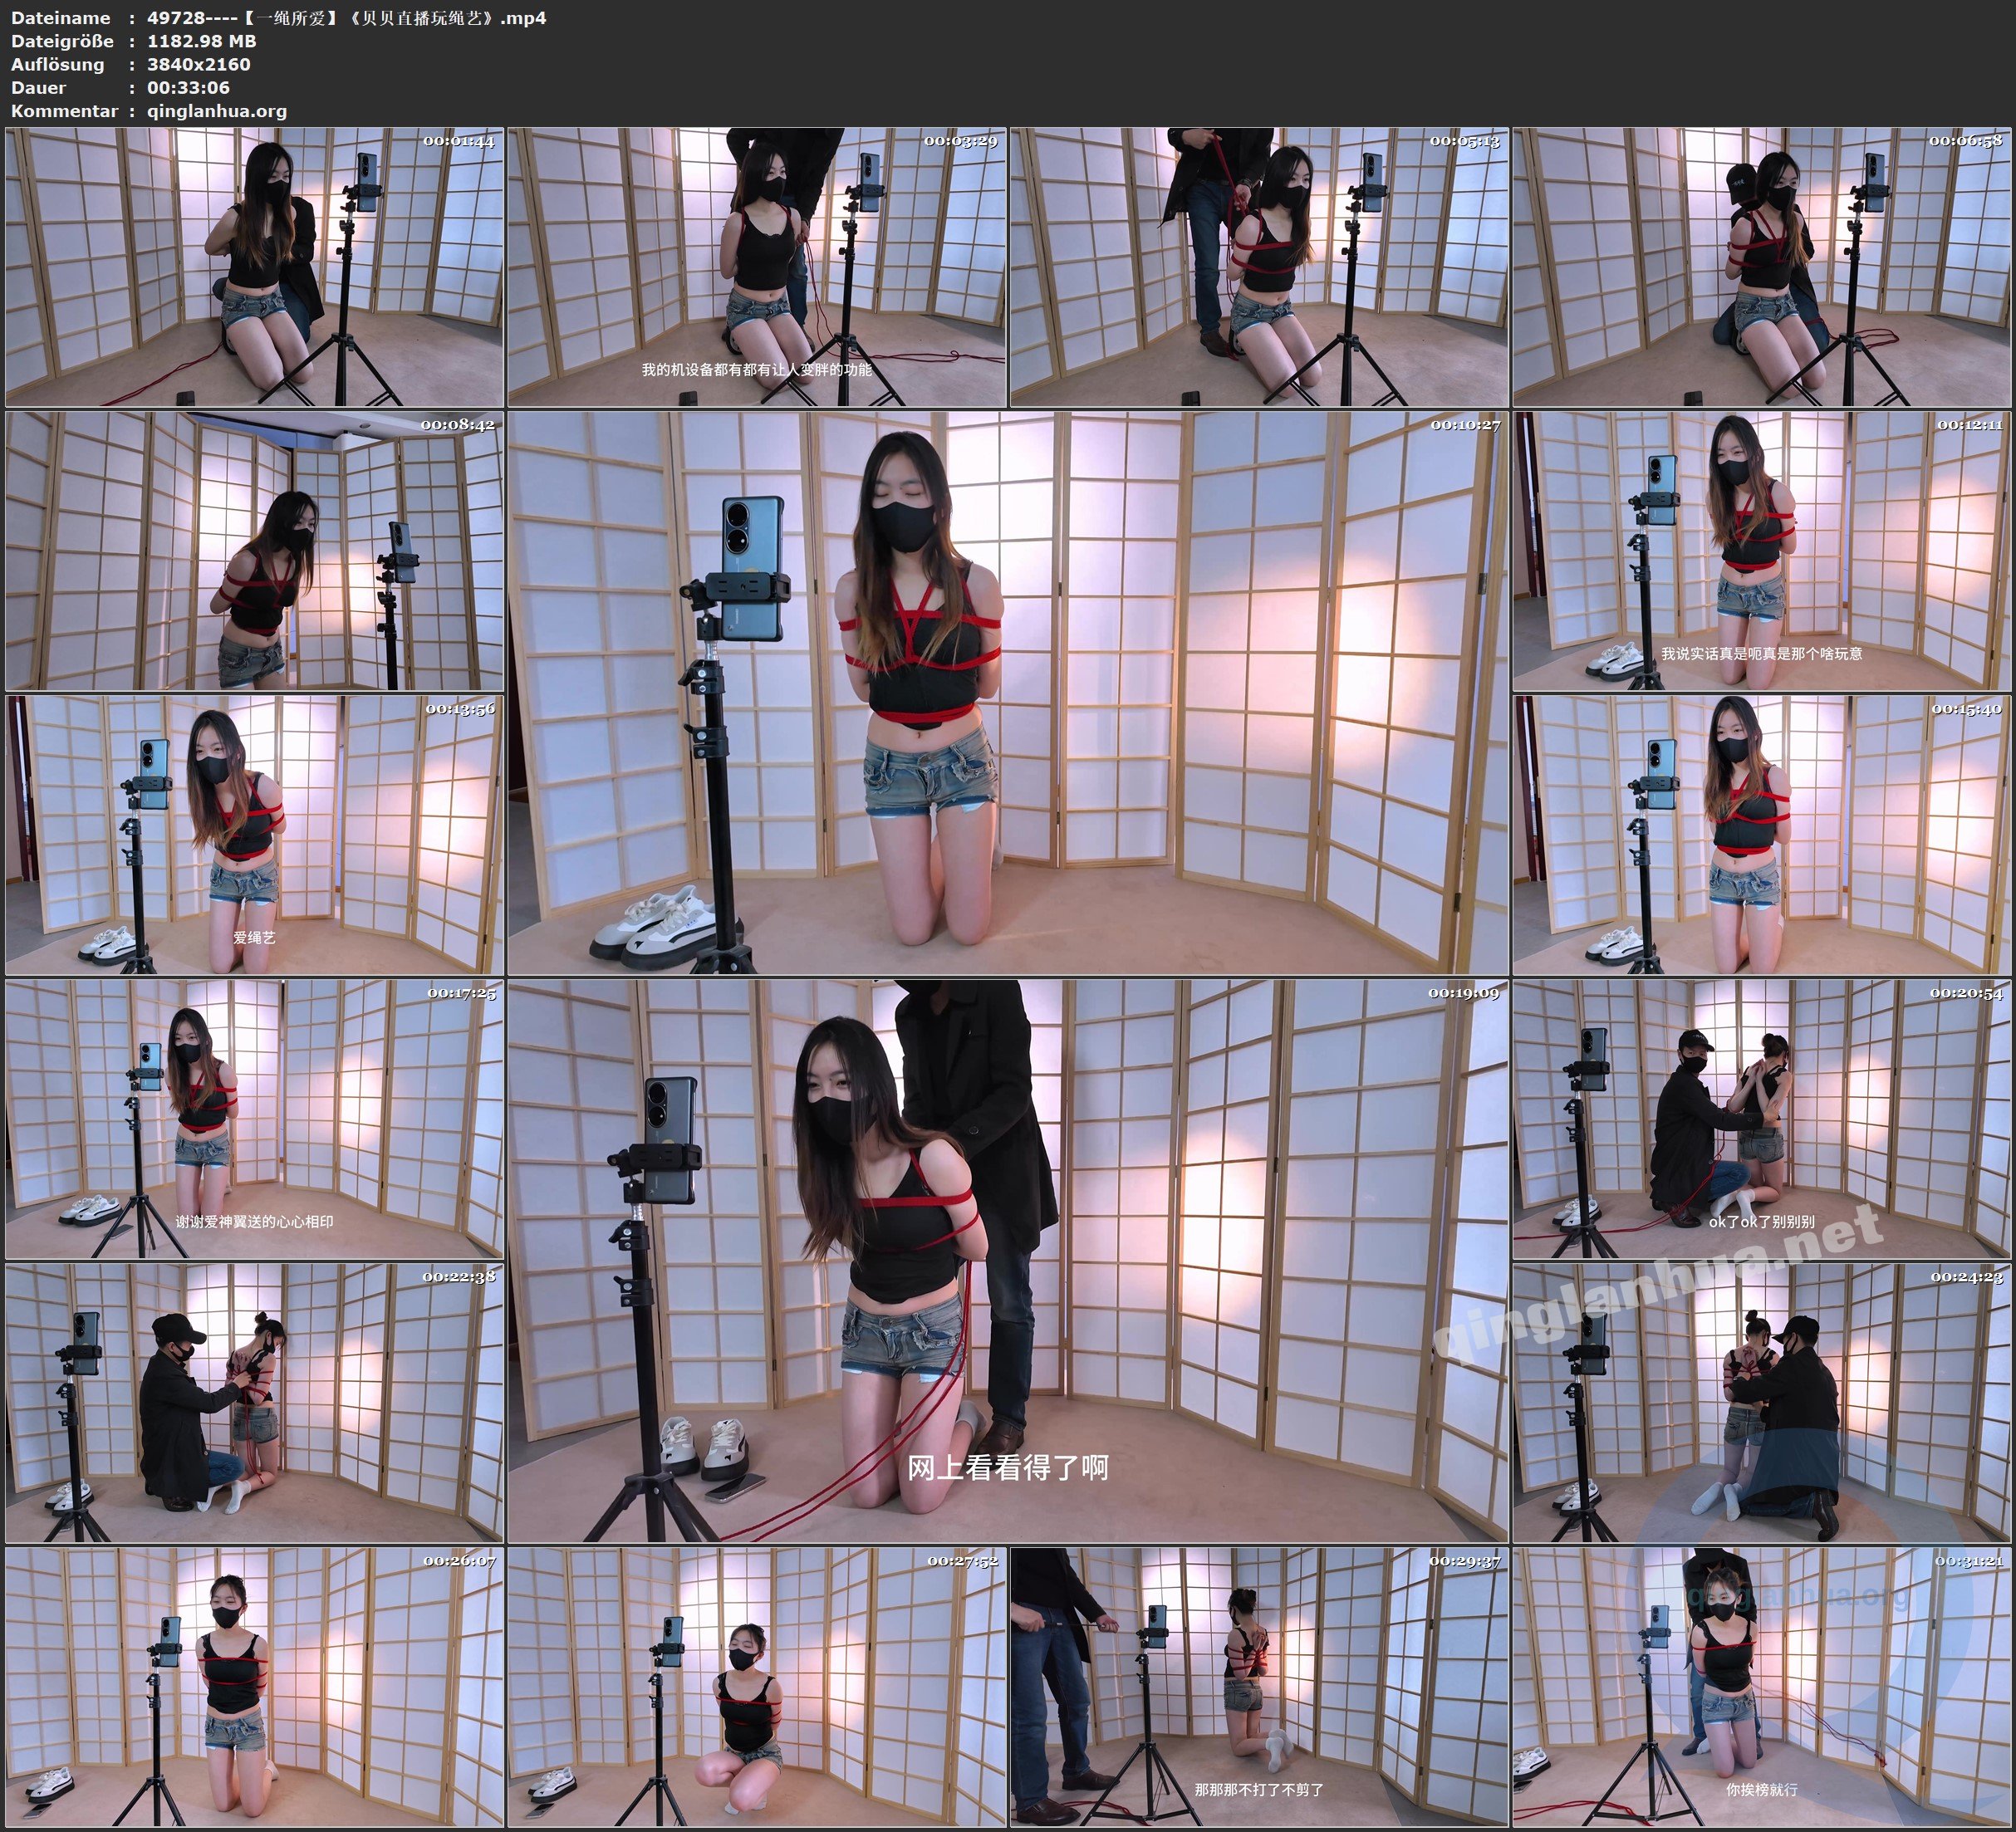Screen dimensions: 2016x1832
Task: Select the frame at 00:03:29
Action: click(757, 267)
